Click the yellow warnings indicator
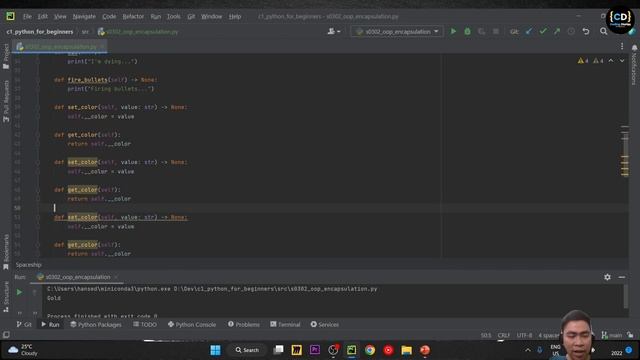The image size is (640, 360). 583,61
